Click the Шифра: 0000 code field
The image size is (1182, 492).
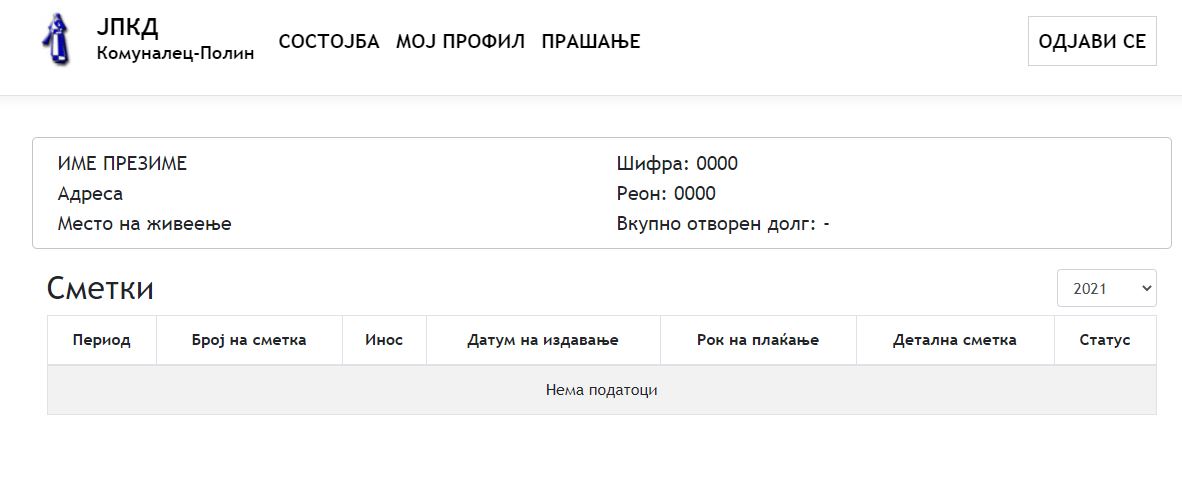point(677,163)
